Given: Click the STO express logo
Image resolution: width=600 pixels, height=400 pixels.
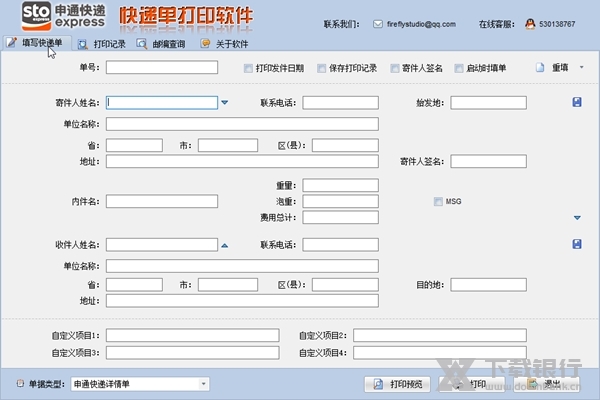Looking at the screenshot, I should pyautogui.click(x=63, y=16).
